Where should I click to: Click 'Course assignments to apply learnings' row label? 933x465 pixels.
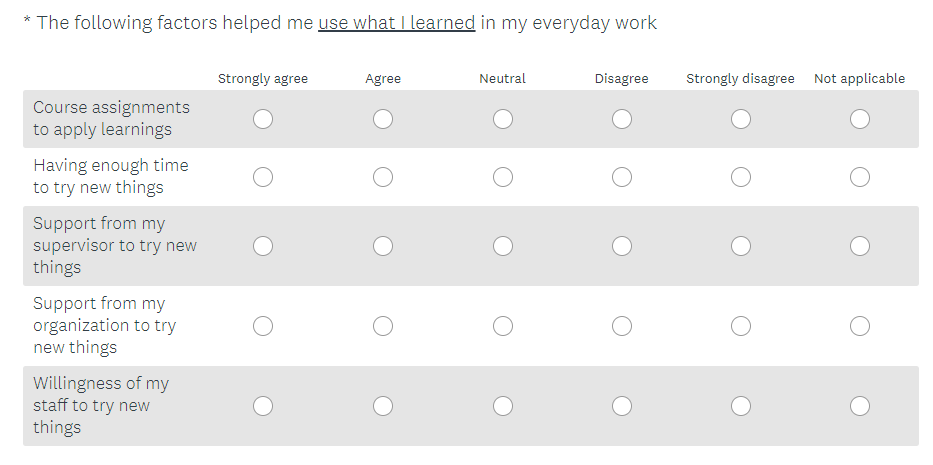tap(111, 118)
